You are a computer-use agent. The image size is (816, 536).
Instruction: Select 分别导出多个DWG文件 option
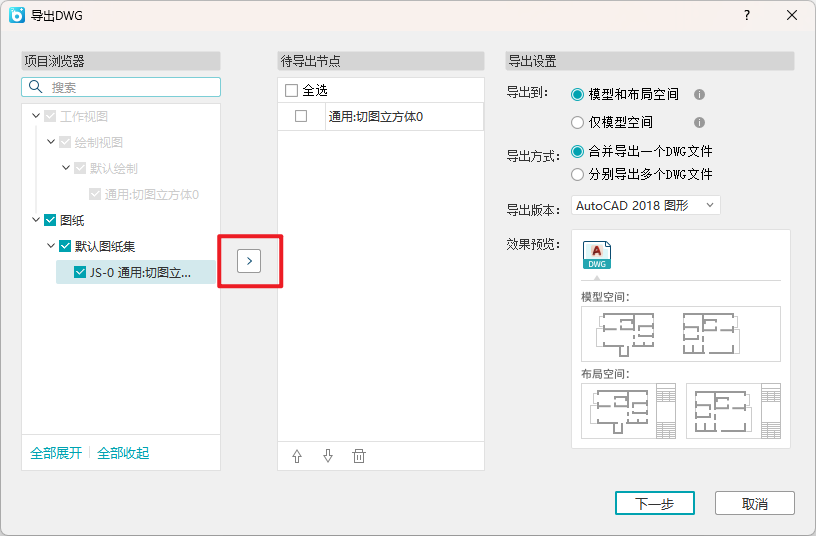(577, 174)
